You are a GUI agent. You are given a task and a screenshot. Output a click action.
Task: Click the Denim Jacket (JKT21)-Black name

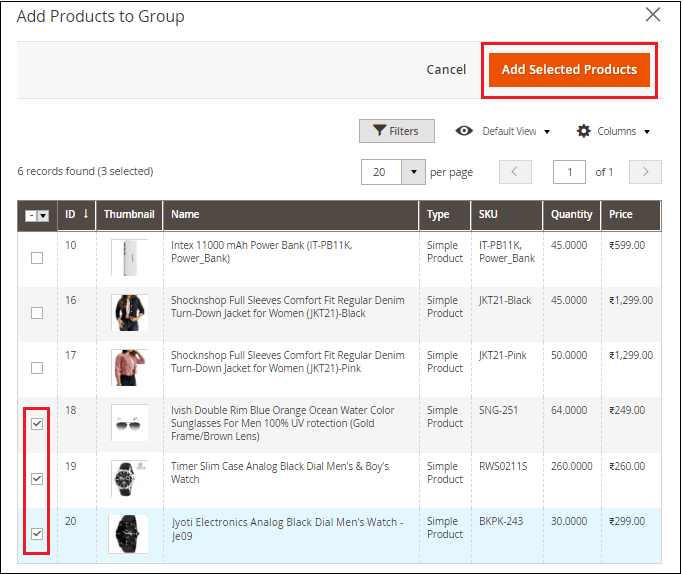287,307
